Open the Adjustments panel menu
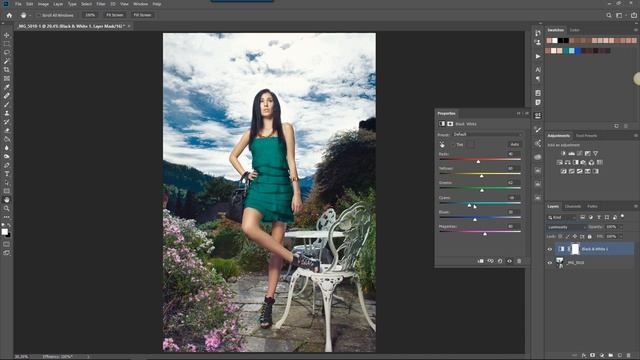Screen dimensions: 640x360 [x=635, y=136]
